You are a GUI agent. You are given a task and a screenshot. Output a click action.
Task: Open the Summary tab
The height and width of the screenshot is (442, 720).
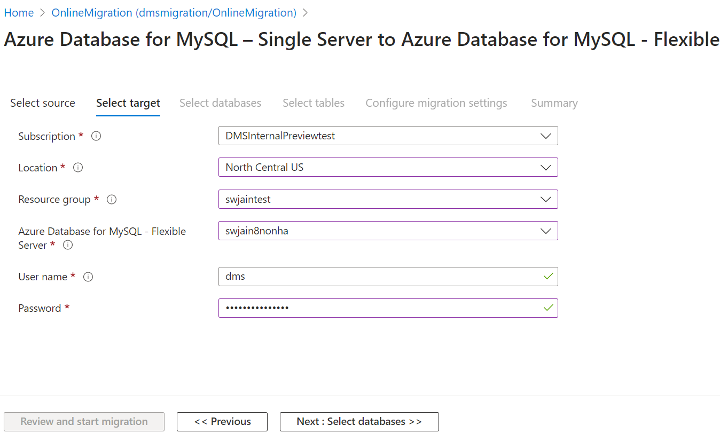click(x=554, y=103)
